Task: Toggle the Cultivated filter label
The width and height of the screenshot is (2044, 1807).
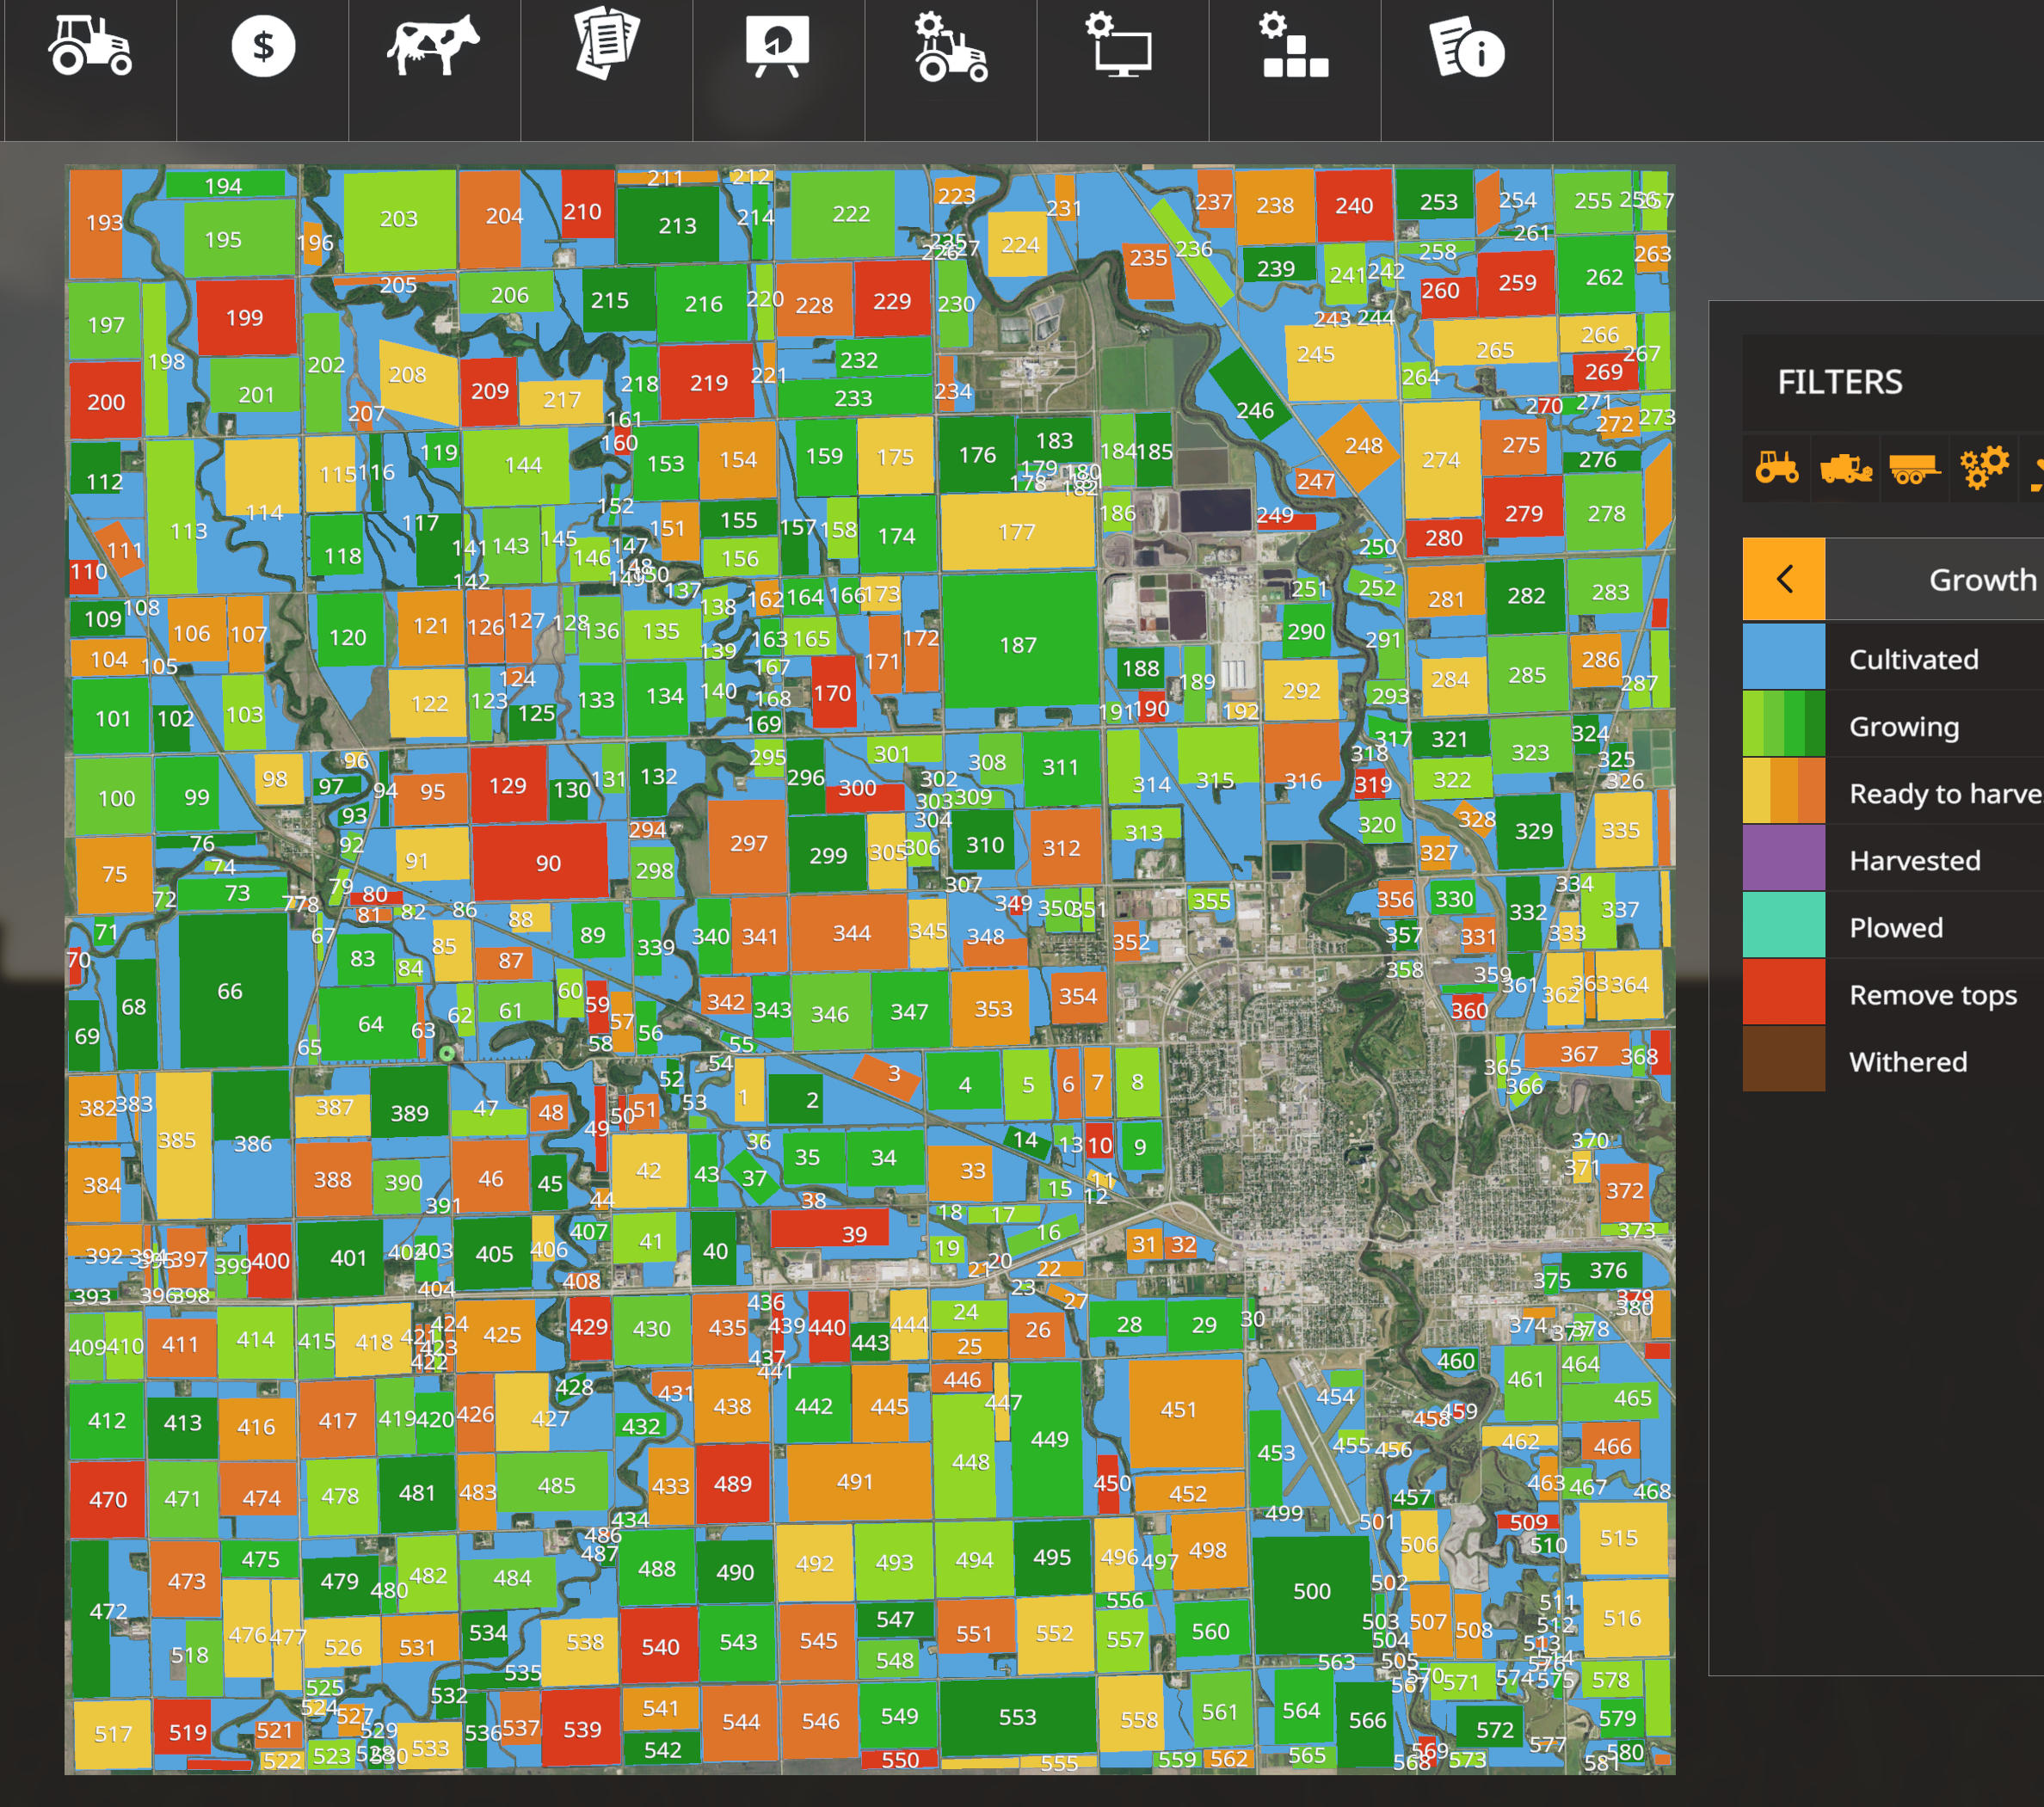Action: pos(1914,659)
